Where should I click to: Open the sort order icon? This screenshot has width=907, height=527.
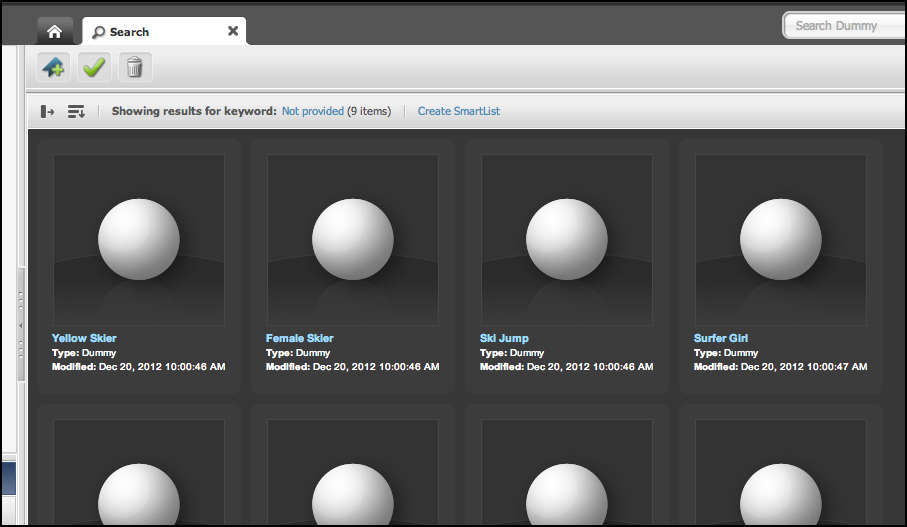click(x=76, y=111)
